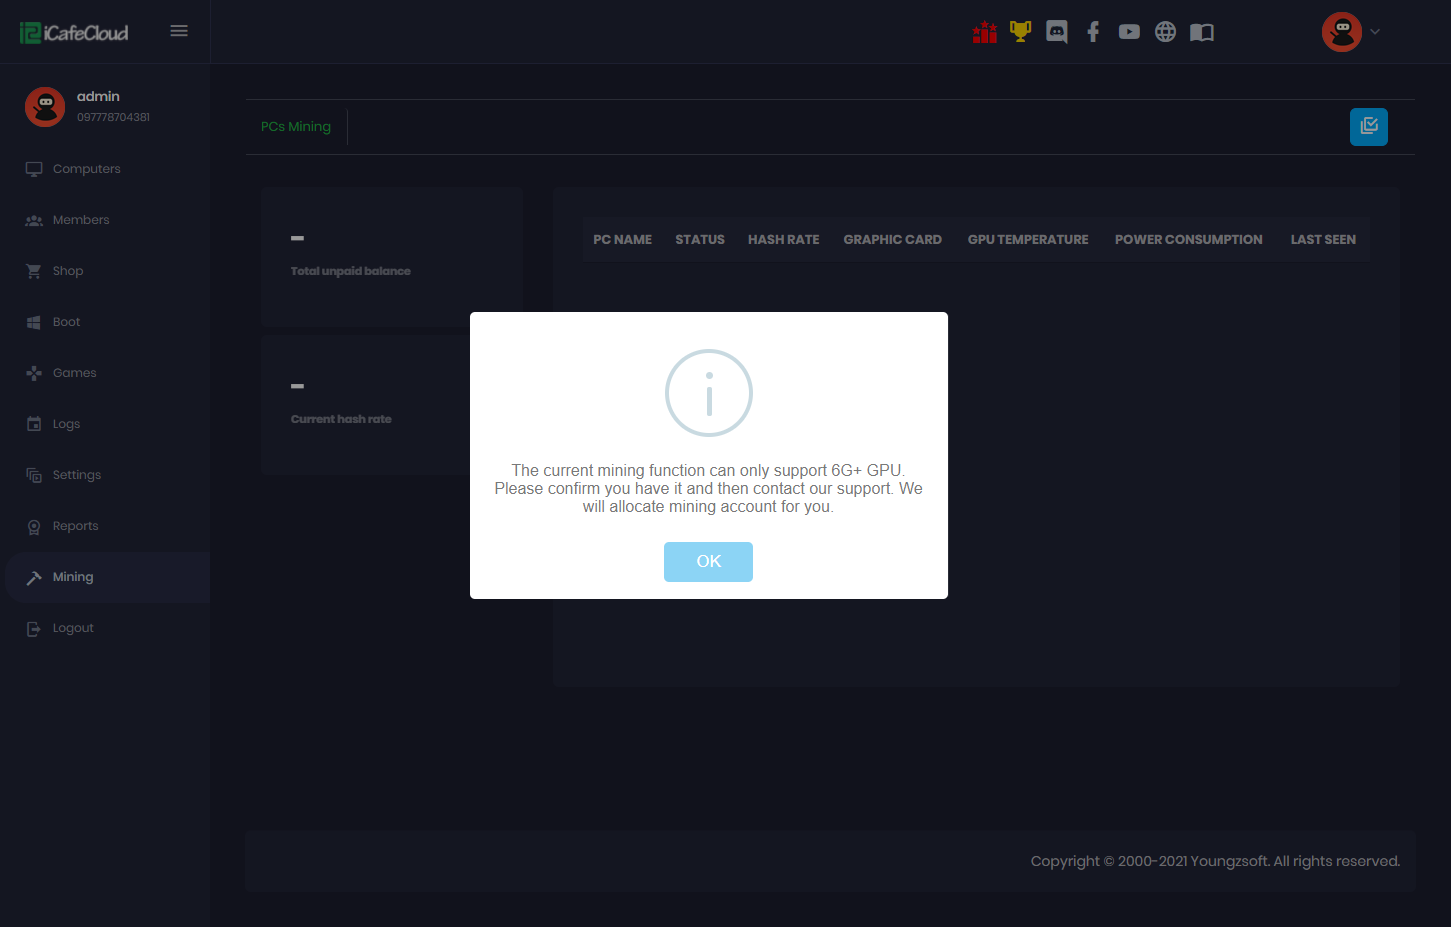This screenshot has height=927, width=1451.
Task: Click Logout in the sidebar
Action: (73, 628)
